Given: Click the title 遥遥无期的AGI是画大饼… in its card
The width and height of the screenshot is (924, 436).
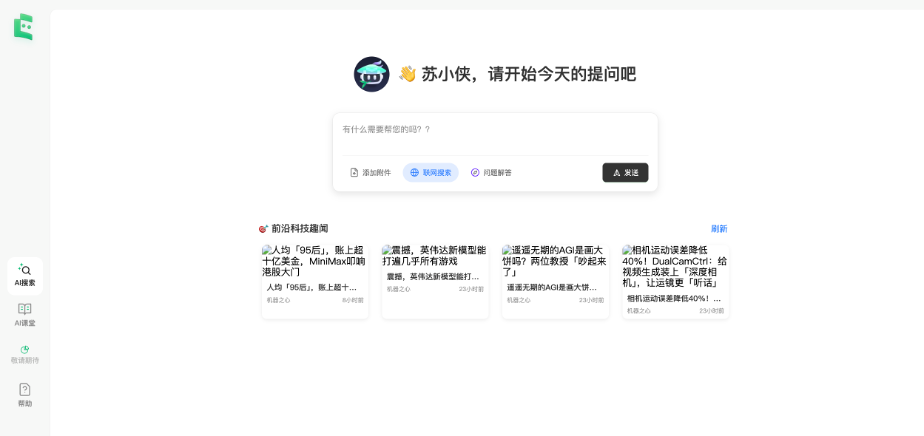Looking at the screenshot, I should click(552, 288).
